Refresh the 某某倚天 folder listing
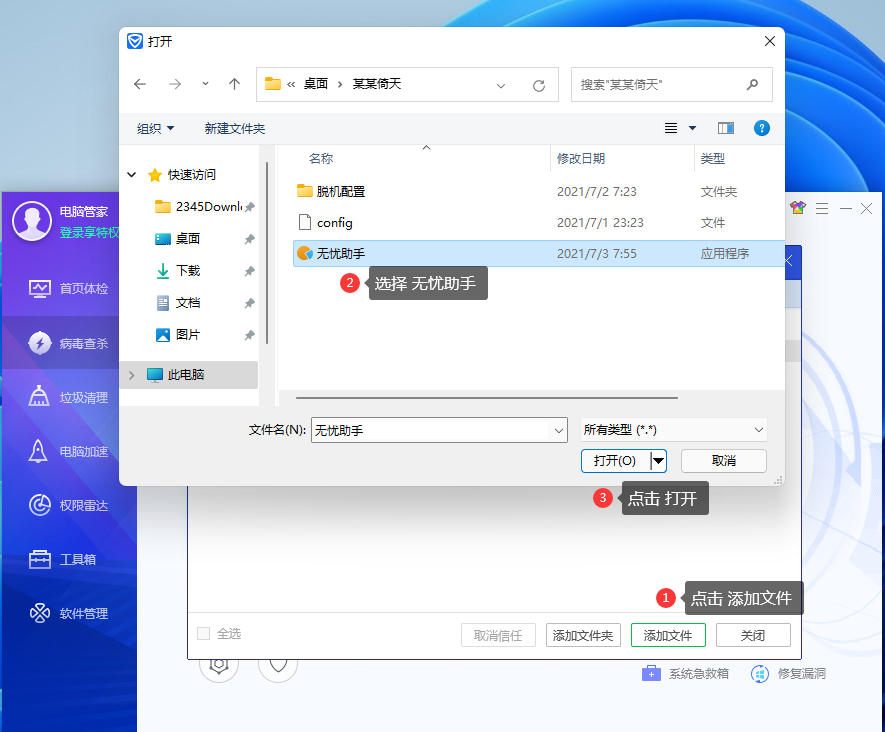885x732 pixels. coord(539,85)
